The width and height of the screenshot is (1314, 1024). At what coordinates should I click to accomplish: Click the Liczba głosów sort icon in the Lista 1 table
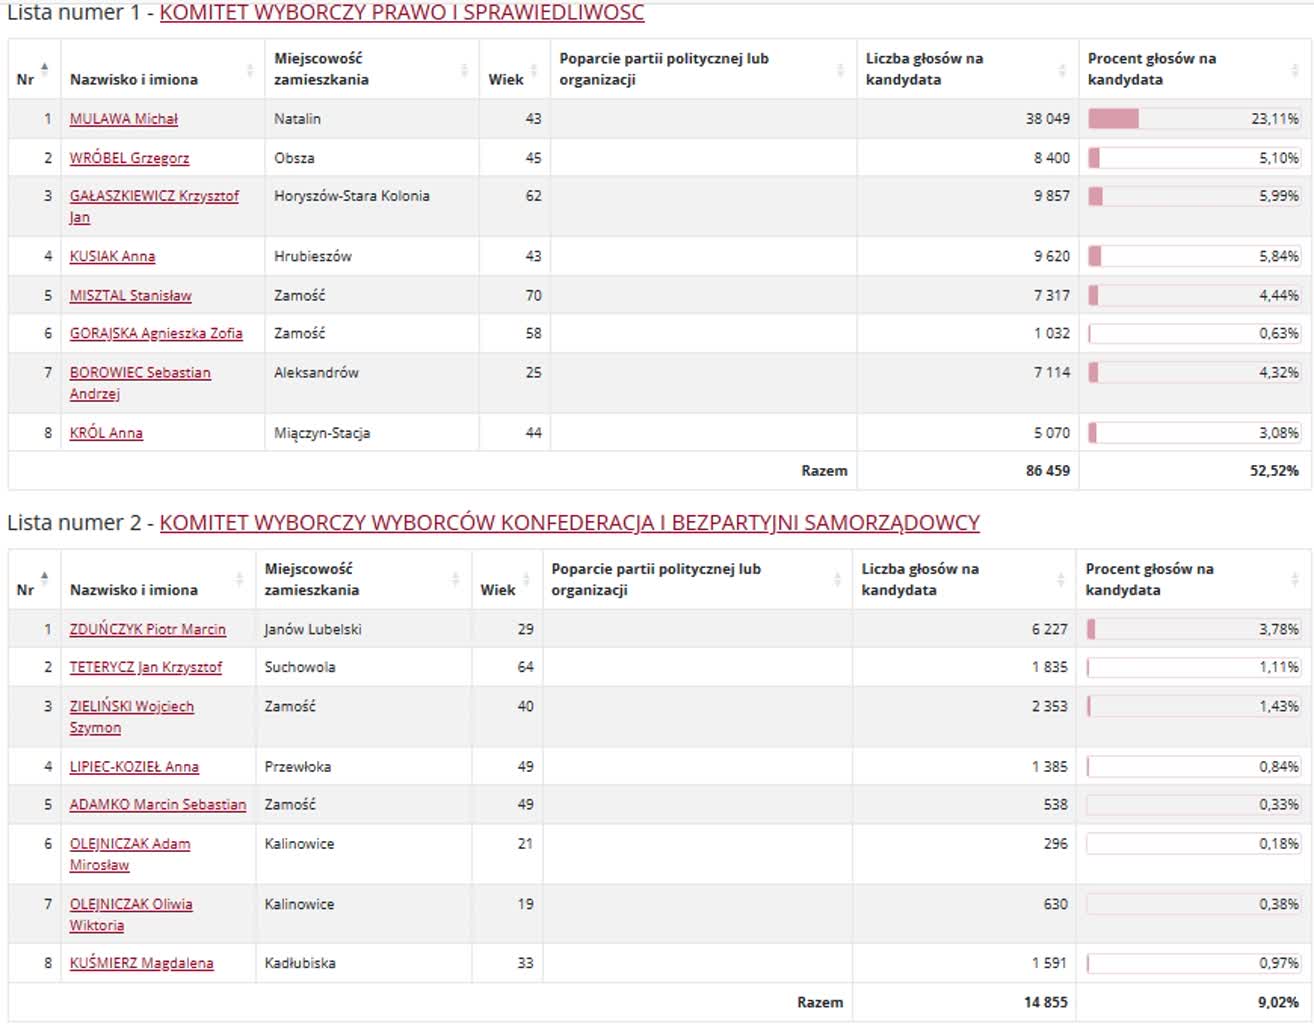point(1062,70)
